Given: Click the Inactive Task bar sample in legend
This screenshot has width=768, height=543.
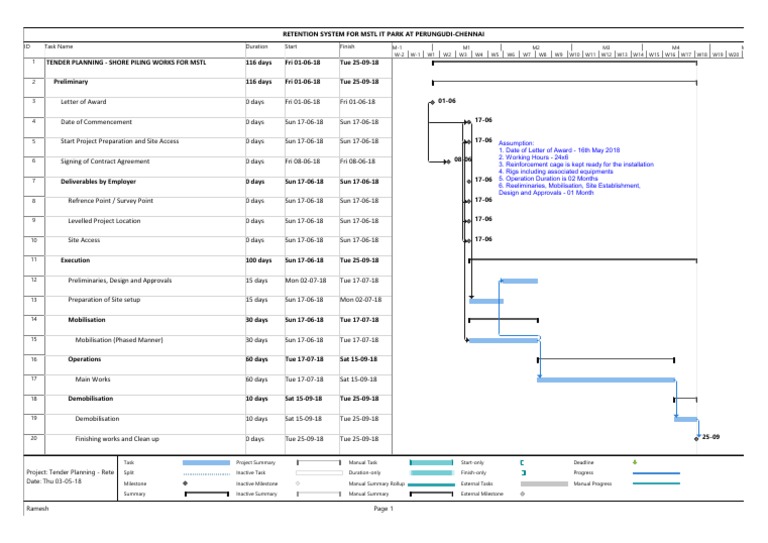Looking at the screenshot, I should tap(319, 473).
